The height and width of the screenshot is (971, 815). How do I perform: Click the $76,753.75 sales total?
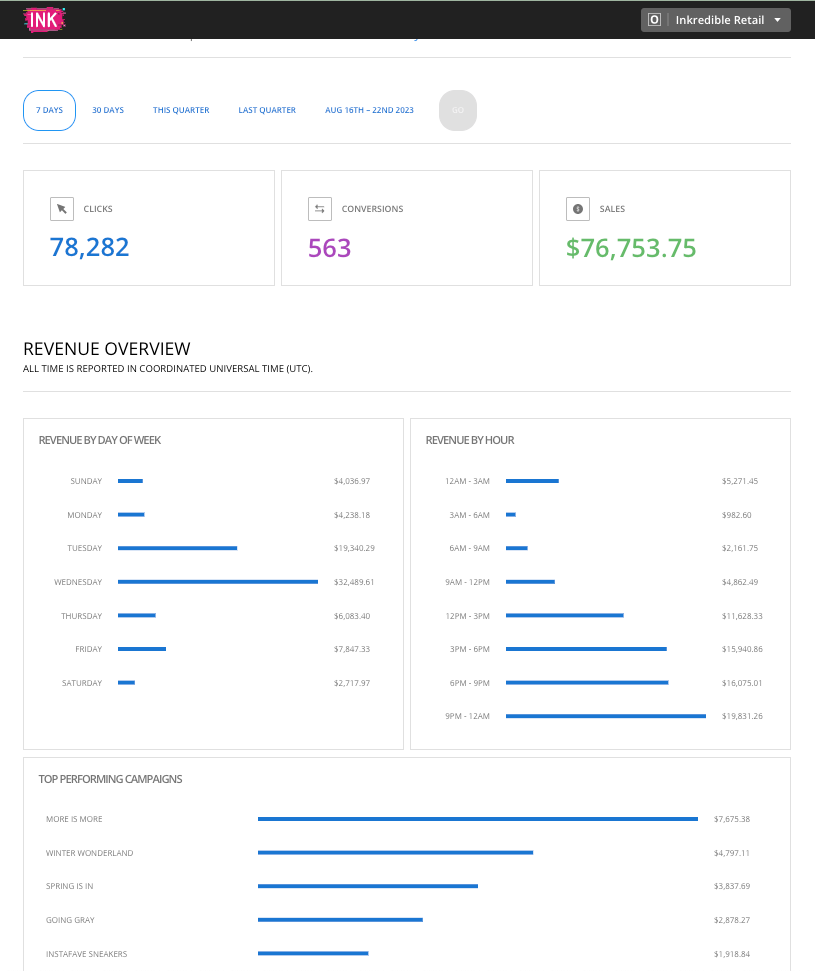pyautogui.click(x=631, y=248)
